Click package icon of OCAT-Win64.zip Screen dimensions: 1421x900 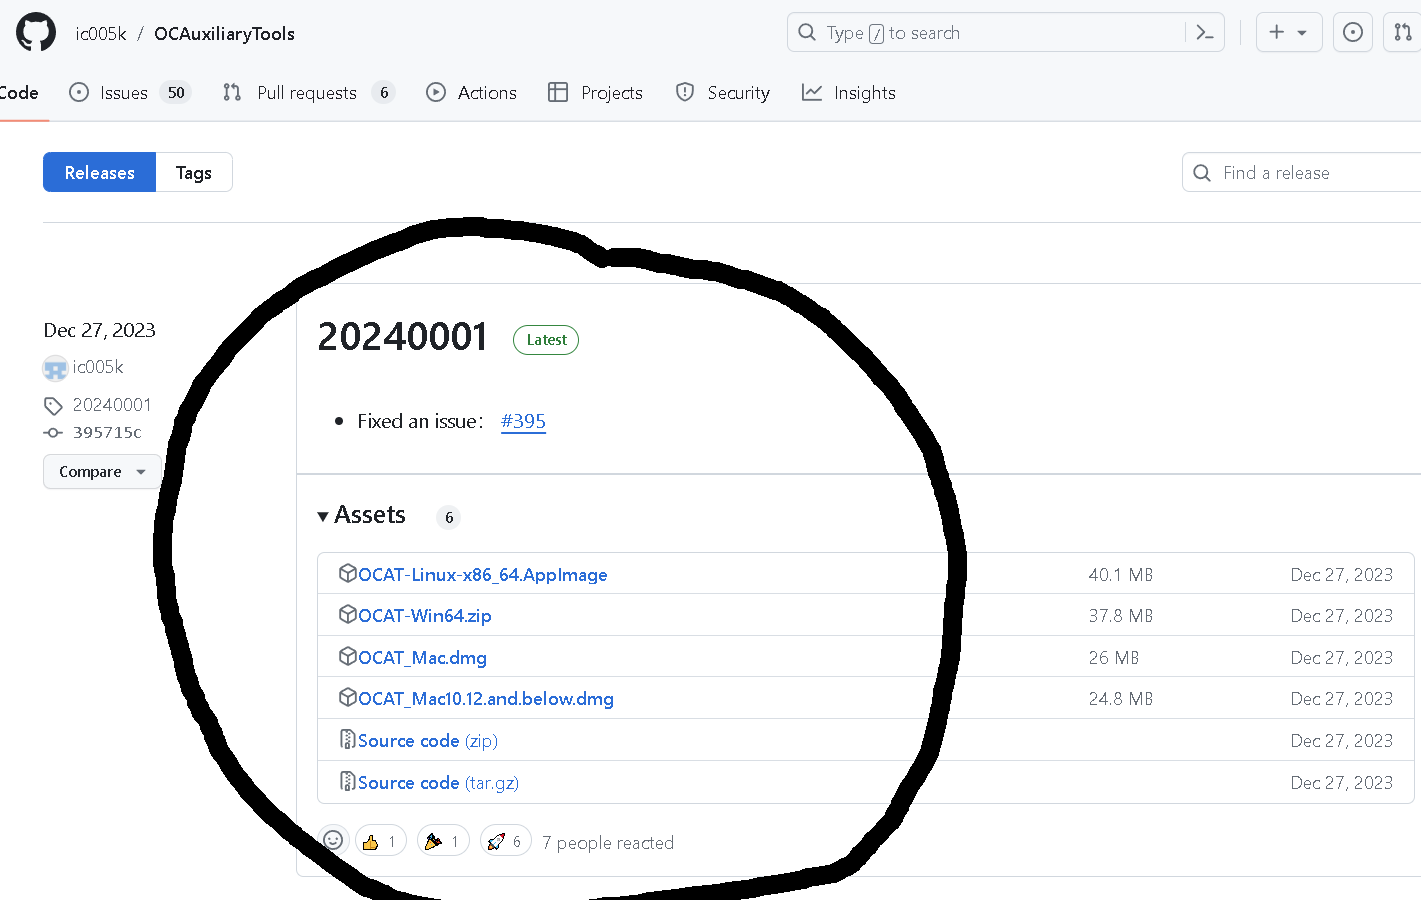point(348,614)
